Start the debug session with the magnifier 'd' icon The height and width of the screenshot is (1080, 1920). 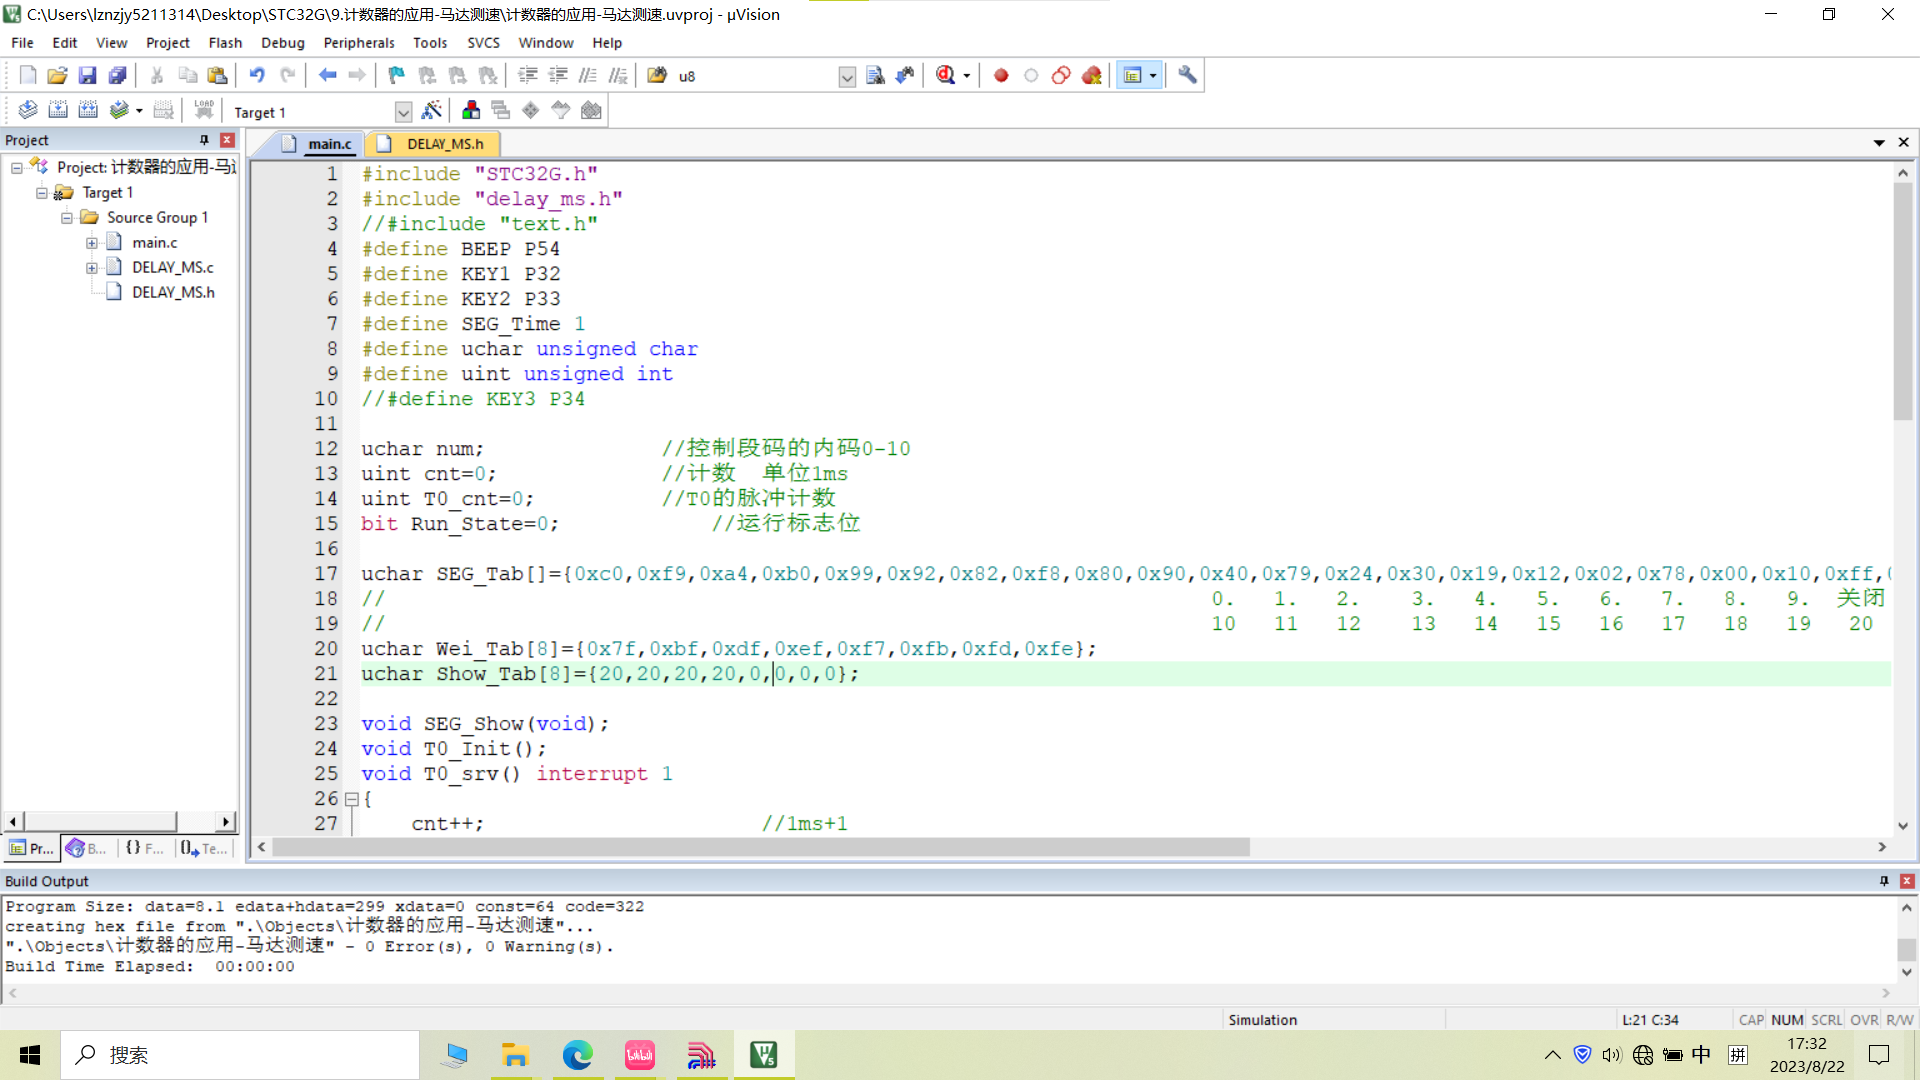(x=945, y=75)
